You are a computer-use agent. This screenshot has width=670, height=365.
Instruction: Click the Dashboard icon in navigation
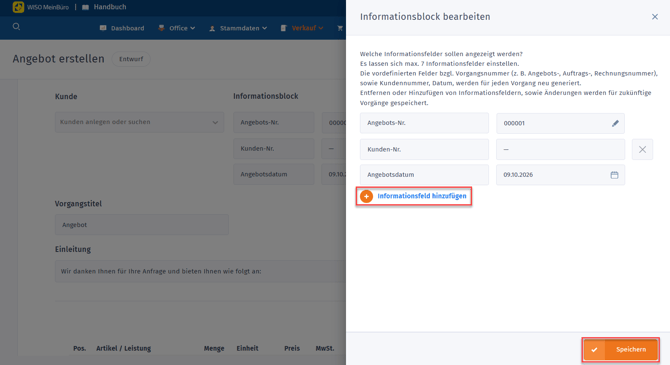[x=103, y=28]
